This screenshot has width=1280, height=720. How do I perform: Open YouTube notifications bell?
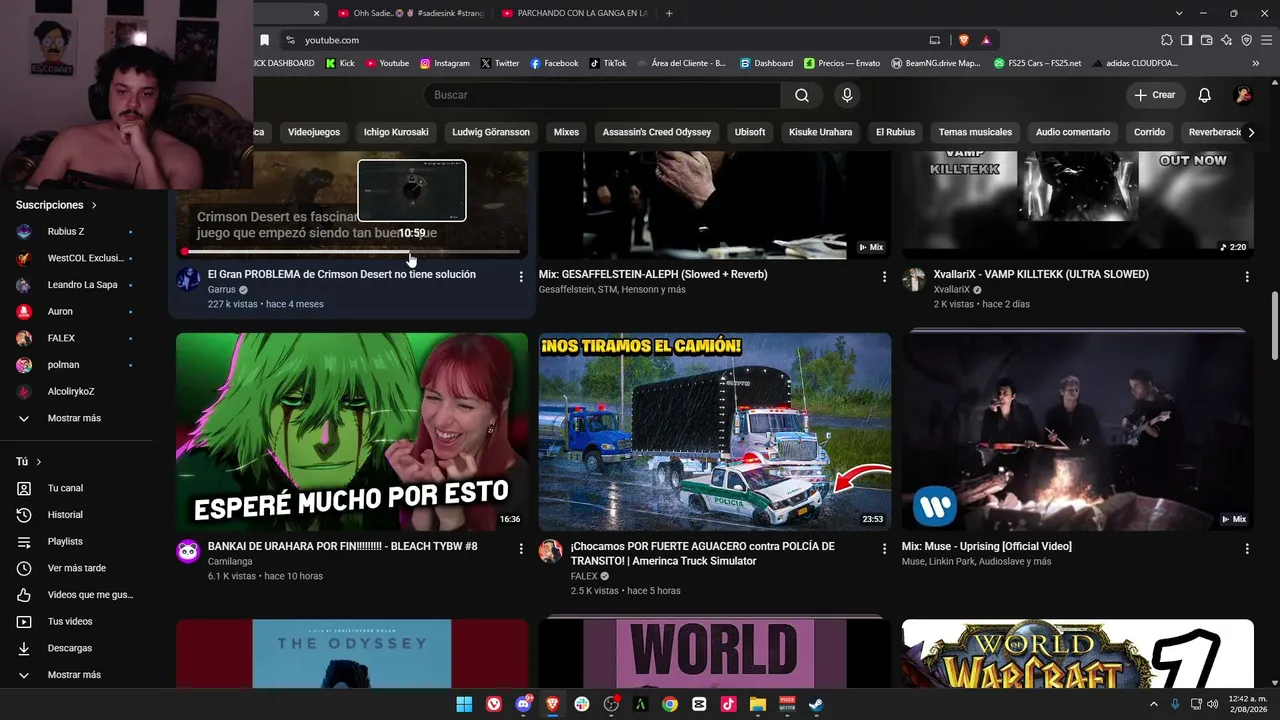(x=1205, y=95)
